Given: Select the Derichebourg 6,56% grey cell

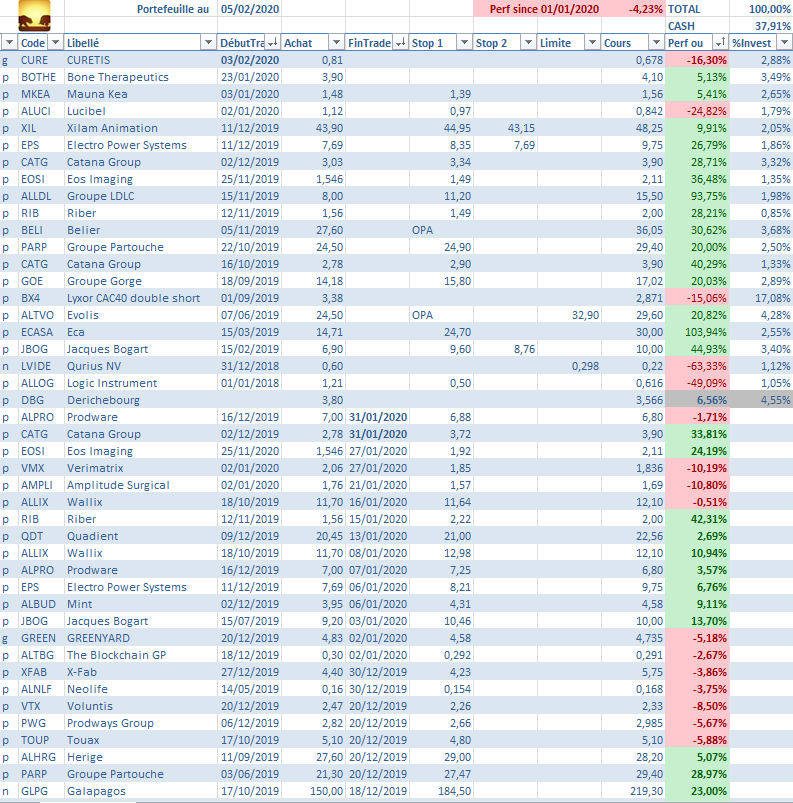Looking at the screenshot, I should tap(697, 399).
